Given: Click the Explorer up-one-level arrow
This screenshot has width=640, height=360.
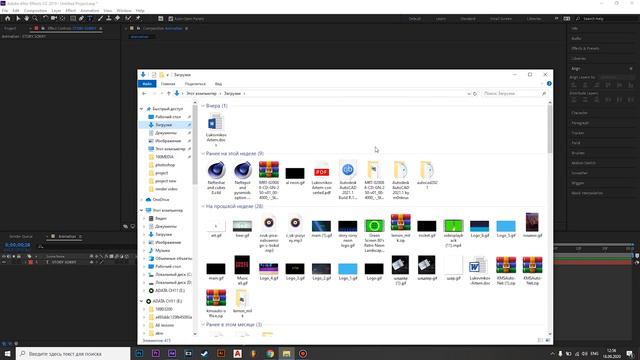Looking at the screenshot, I should click(x=169, y=93).
